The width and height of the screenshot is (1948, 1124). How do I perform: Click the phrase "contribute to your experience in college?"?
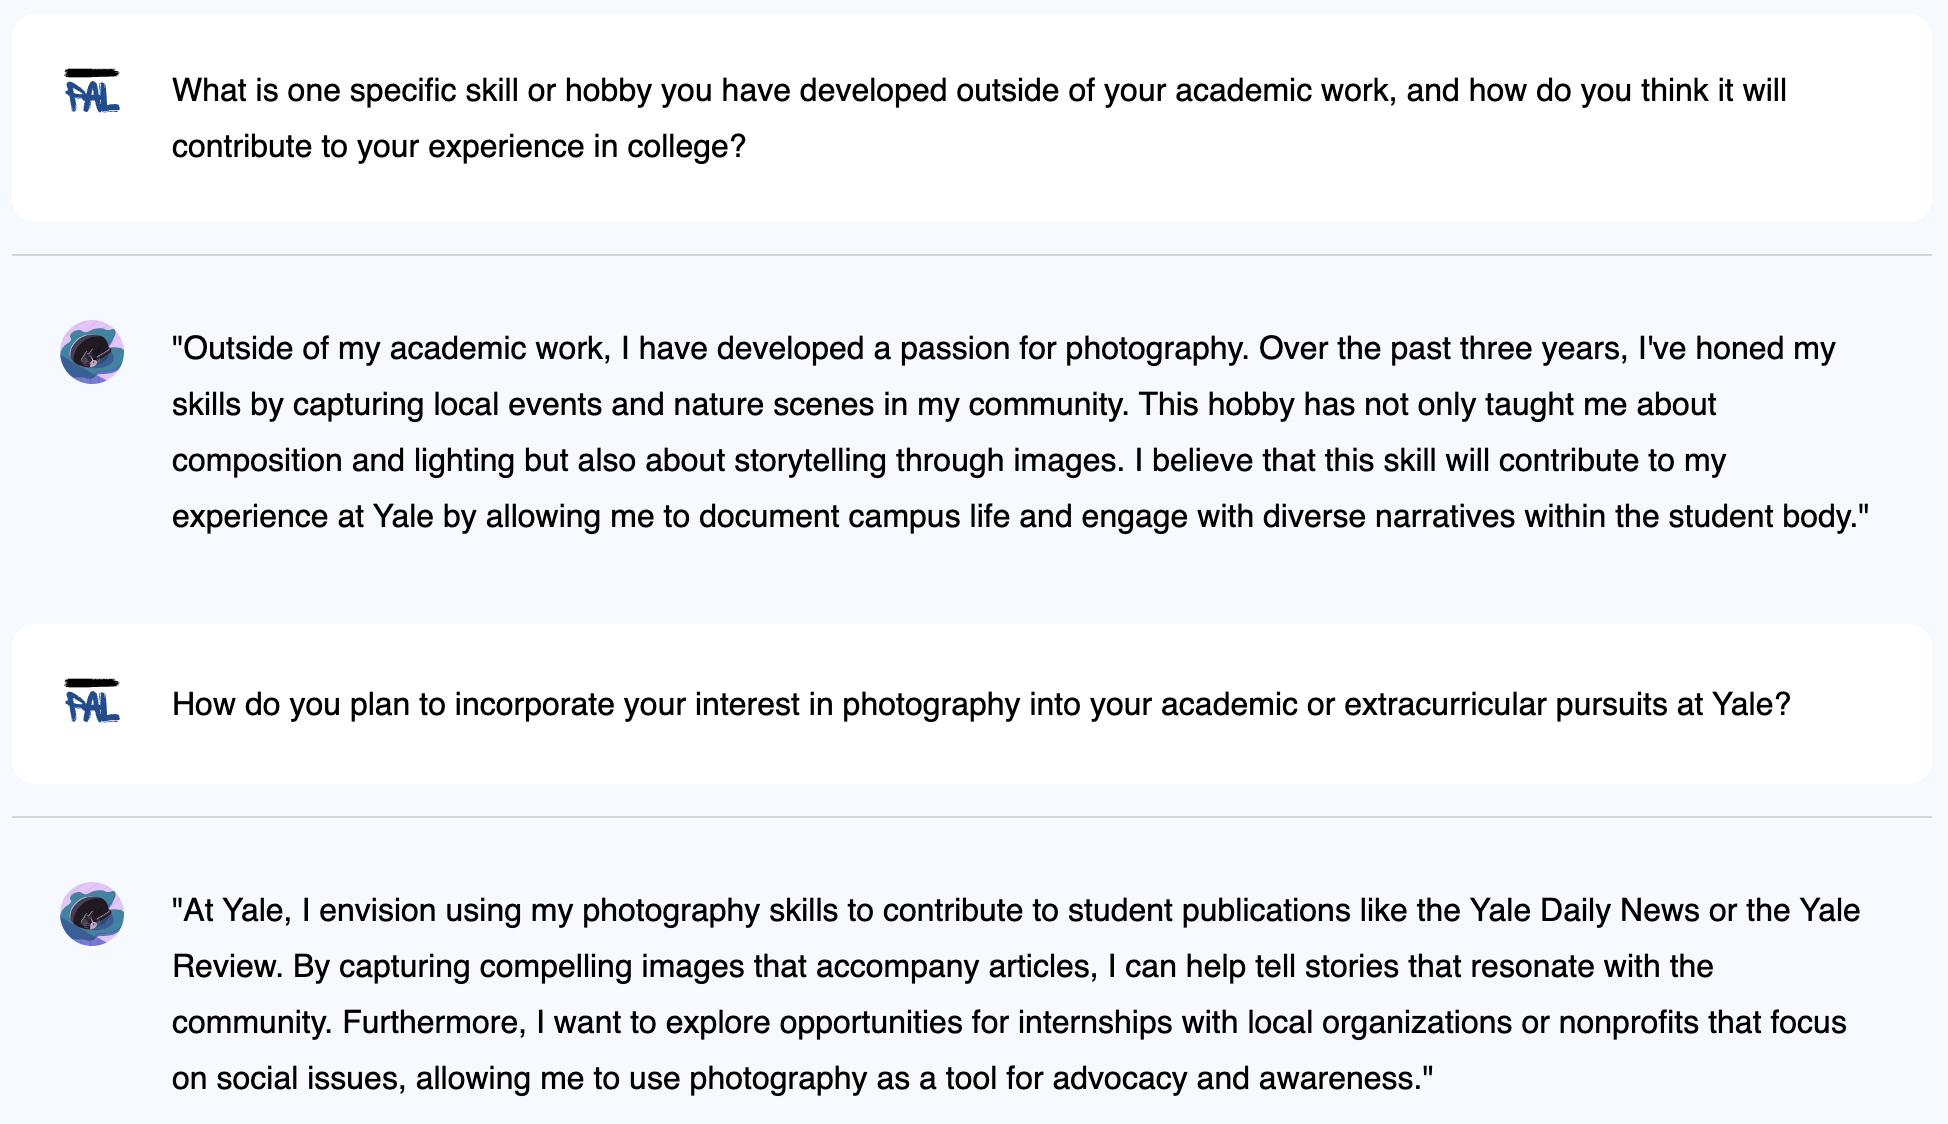click(459, 146)
